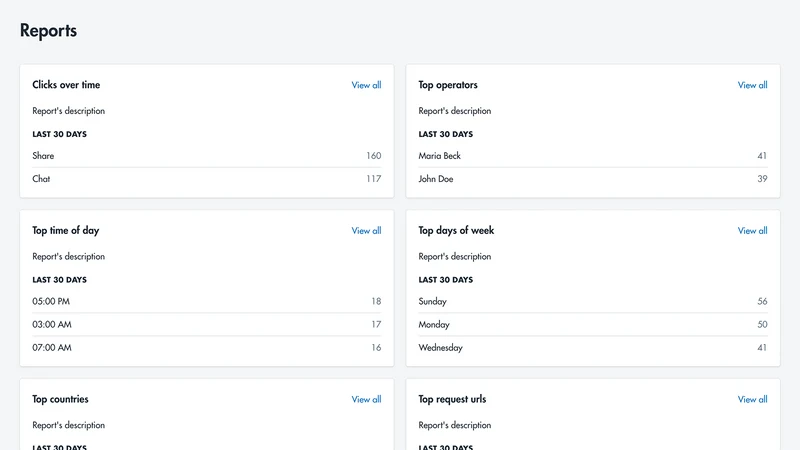Screen dimensions: 800x450
Task: Open View all for Top time of day
Action: click(366, 231)
